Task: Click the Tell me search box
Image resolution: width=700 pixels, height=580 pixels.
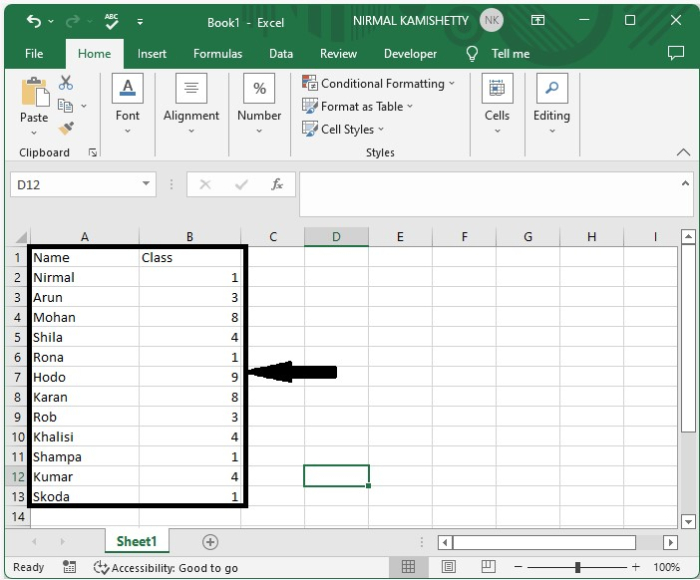Action: click(511, 54)
